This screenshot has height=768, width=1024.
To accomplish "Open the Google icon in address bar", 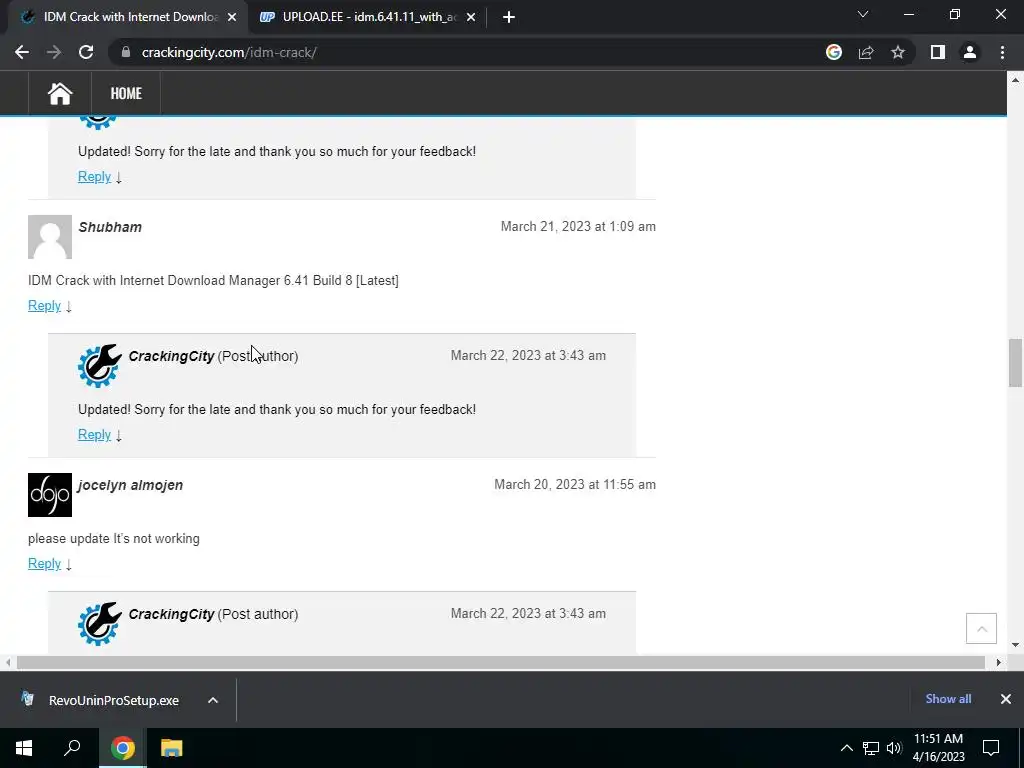I will [834, 52].
